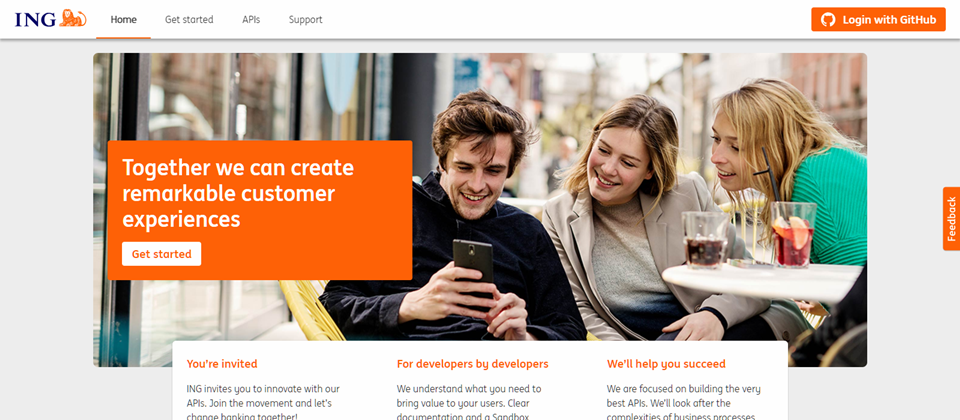Click the For developers by developers heading
Screen dimensions: 960x420
[473, 364]
